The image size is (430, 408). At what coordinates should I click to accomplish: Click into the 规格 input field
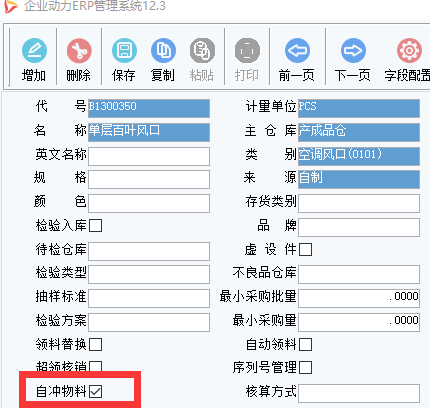click(x=149, y=179)
